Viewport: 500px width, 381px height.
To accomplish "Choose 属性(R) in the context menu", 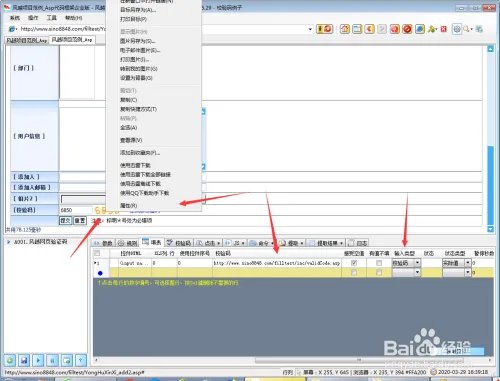I will click(x=128, y=206).
